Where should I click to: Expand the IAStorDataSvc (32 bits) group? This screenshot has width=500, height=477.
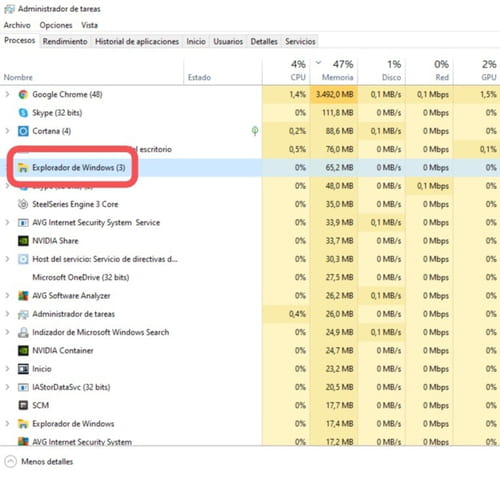coord(7,387)
